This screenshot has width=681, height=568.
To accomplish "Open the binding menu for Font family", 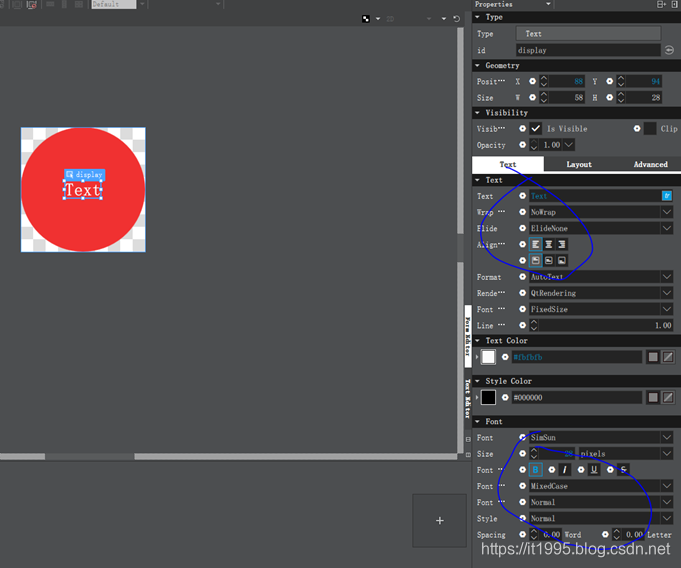I will pyautogui.click(x=522, y=437).
